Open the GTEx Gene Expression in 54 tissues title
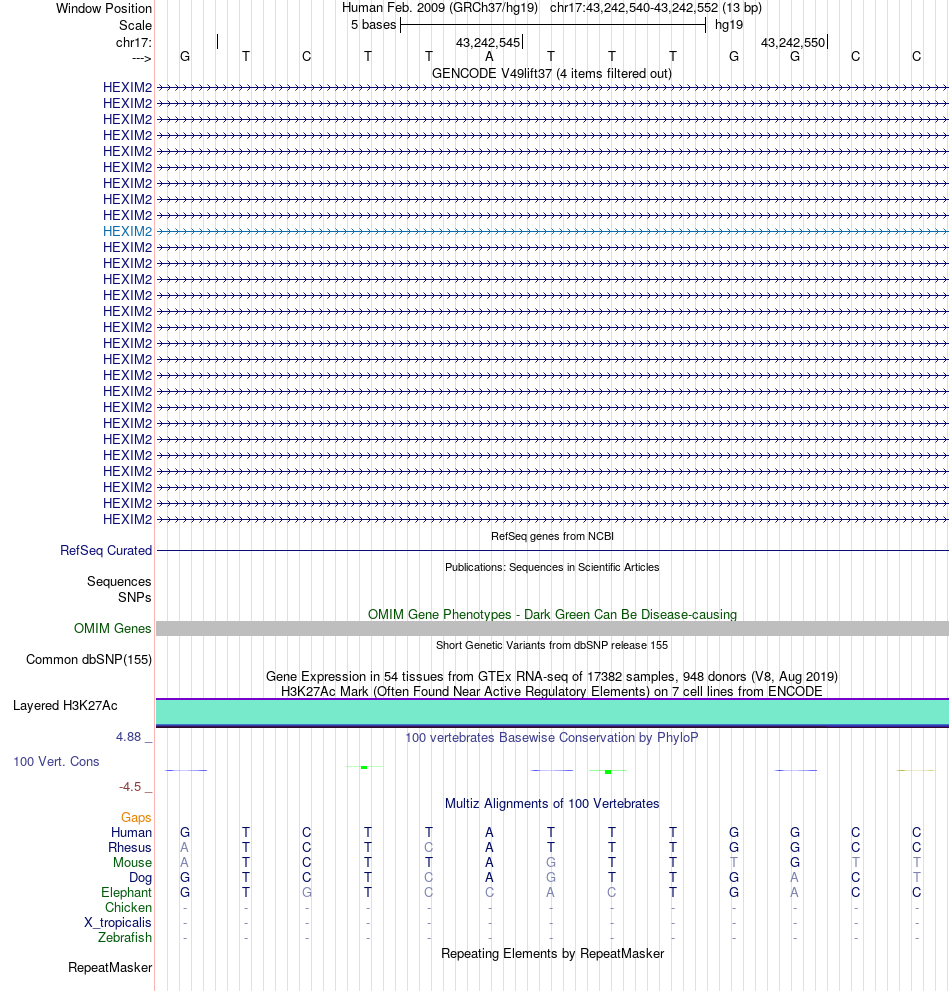Image resolution: width=950 pixels, height=991 pixels. (x=552, y=677)
